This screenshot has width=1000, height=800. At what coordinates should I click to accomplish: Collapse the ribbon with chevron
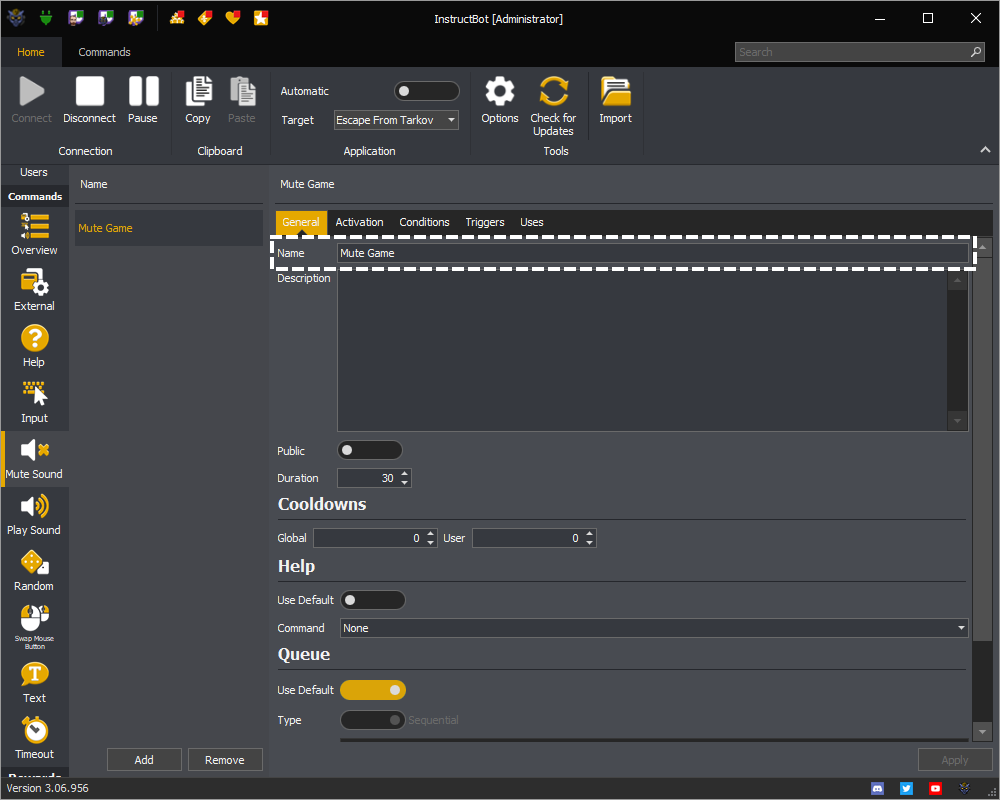[985, 150]
